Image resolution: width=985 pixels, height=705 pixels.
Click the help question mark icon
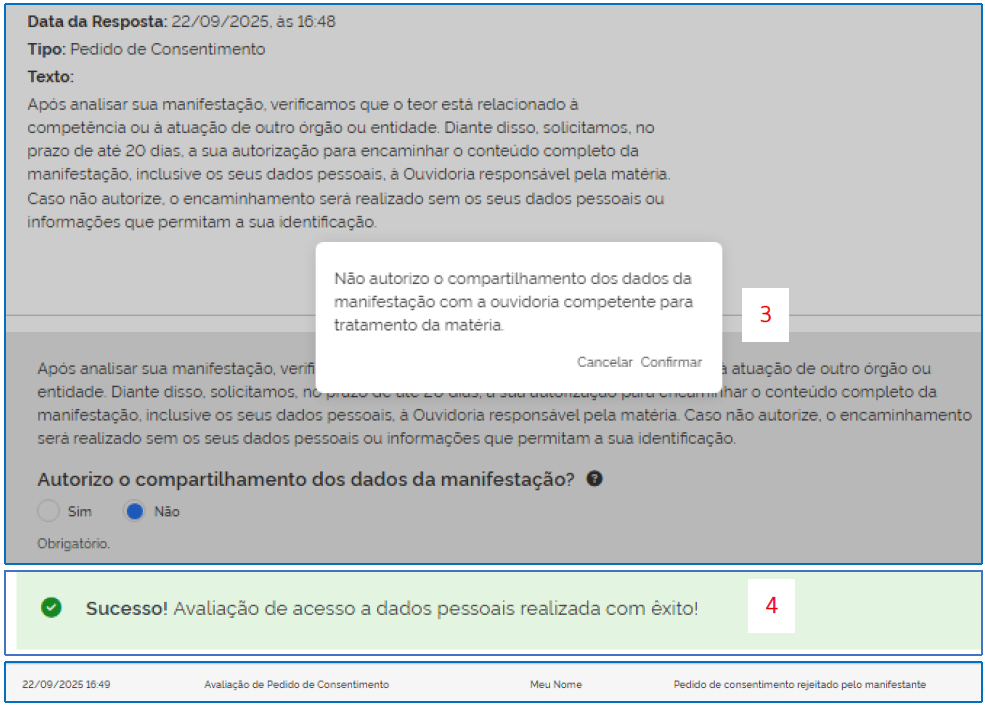(594, 479)
